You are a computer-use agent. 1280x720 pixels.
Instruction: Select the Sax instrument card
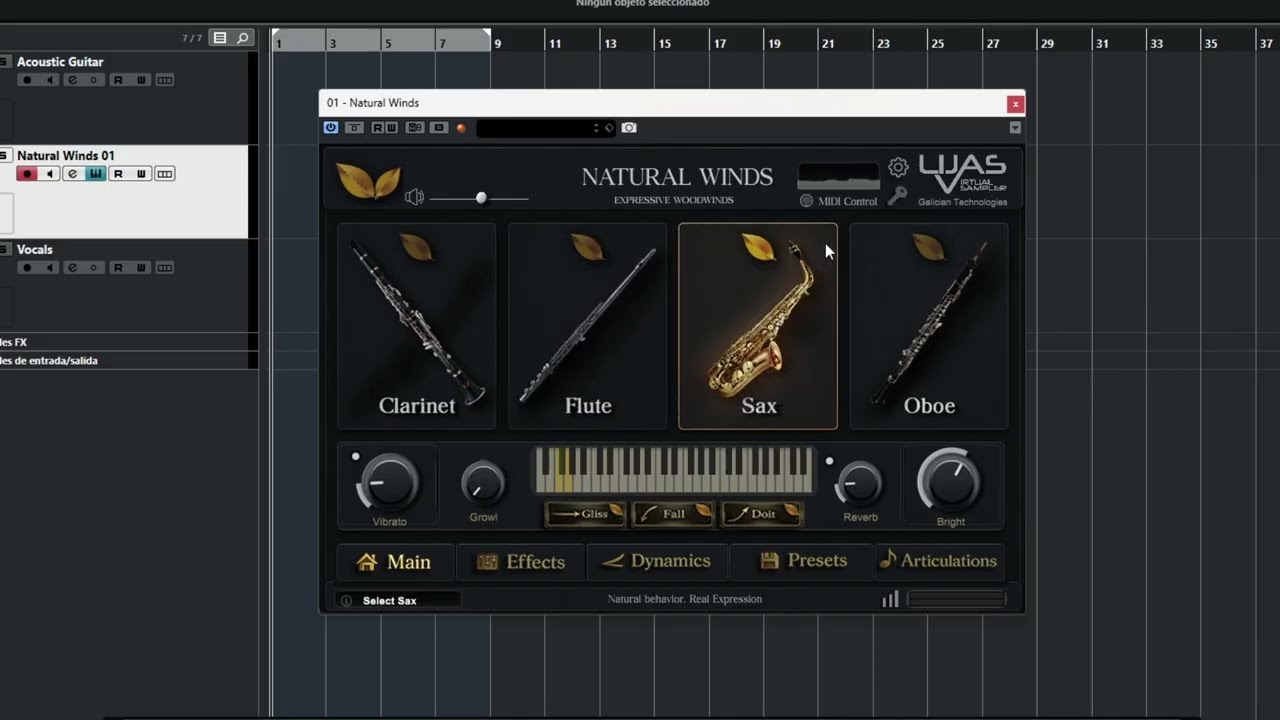[x=758, y=326]
